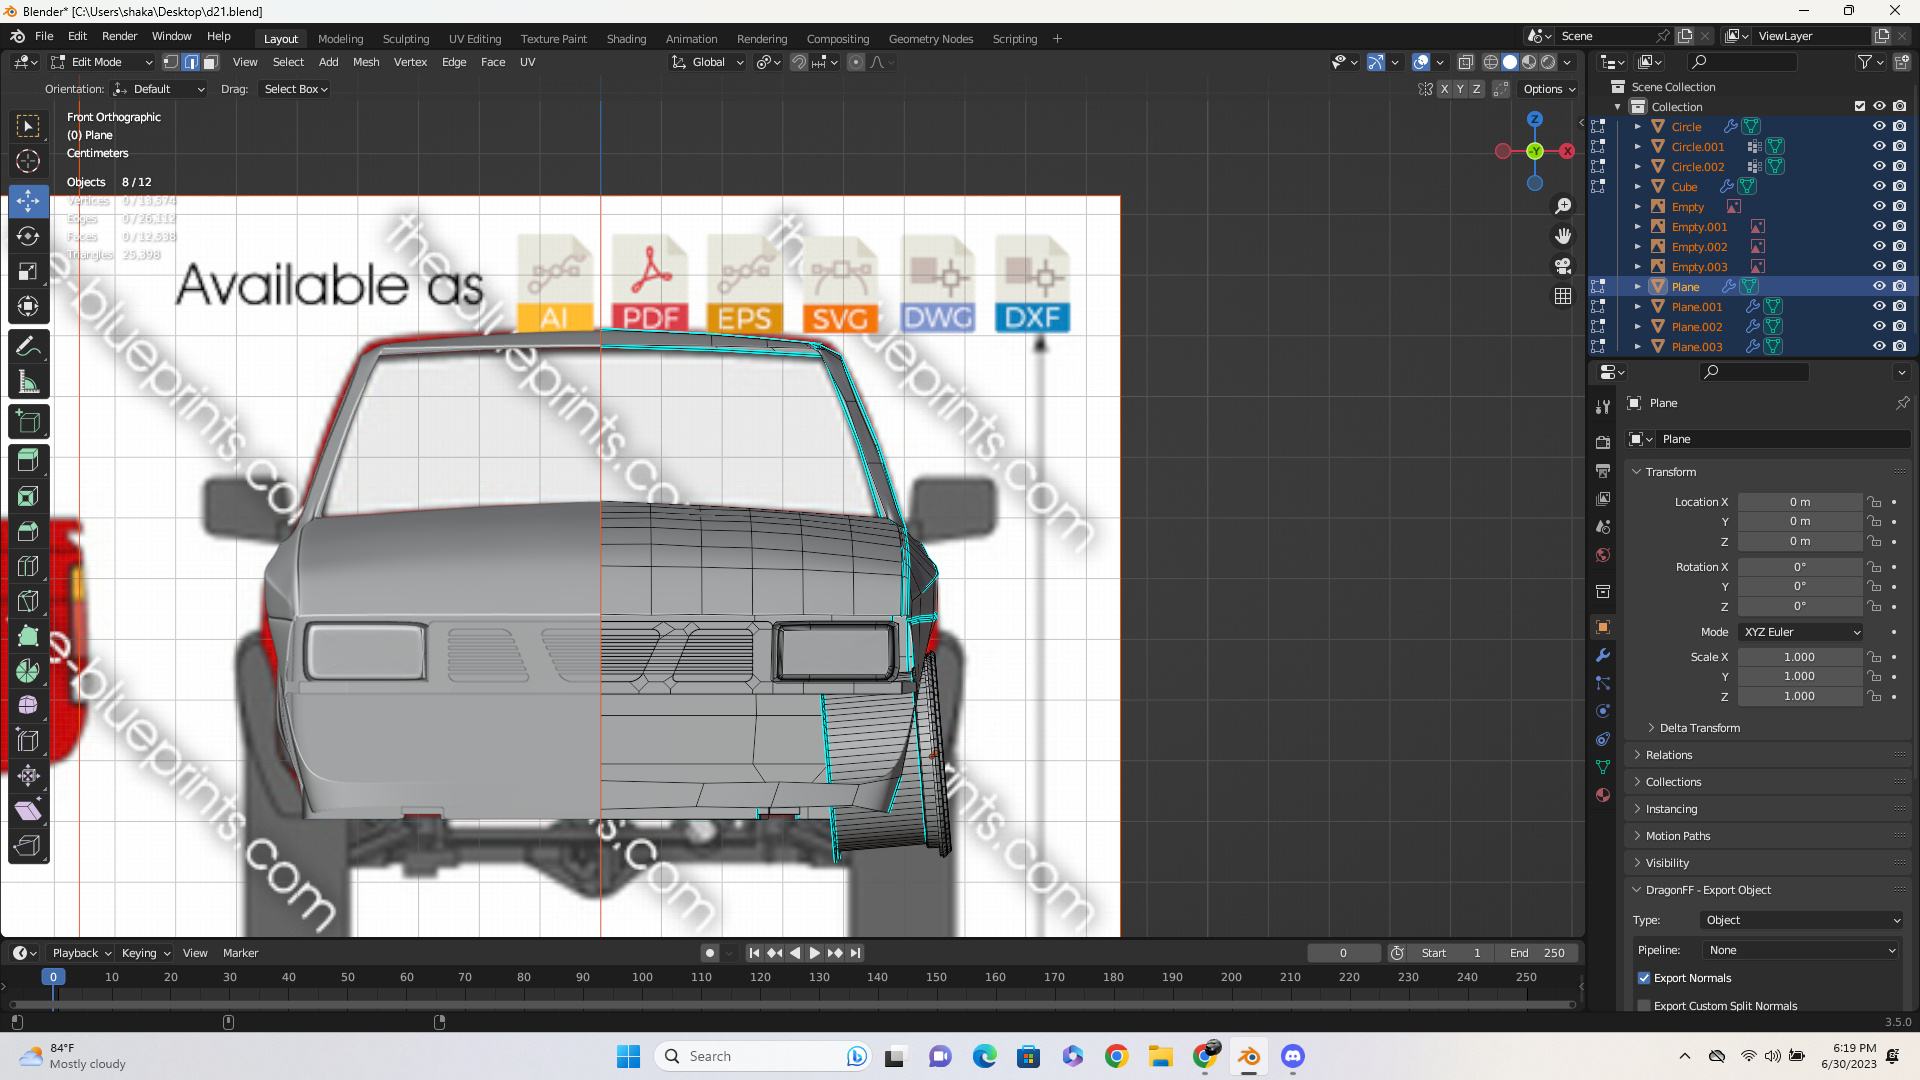Switch to the Sculpting workspace tab
1920x1080 pixels.
[x=405, y=39]
